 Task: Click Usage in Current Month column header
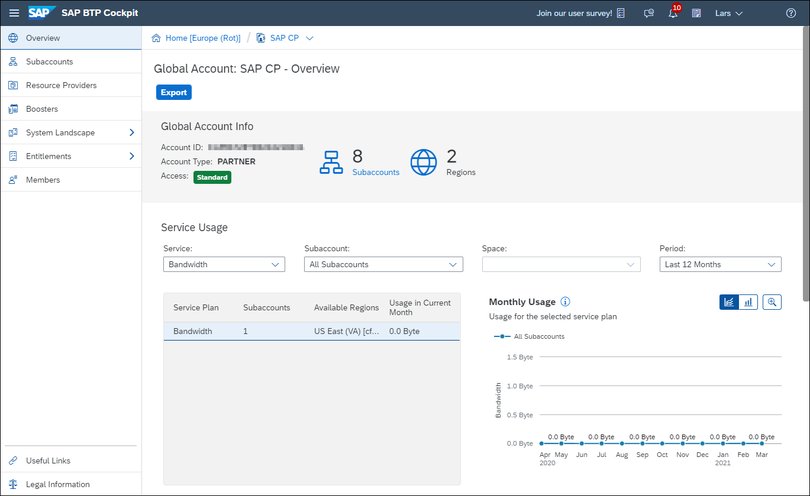point(419,307)
